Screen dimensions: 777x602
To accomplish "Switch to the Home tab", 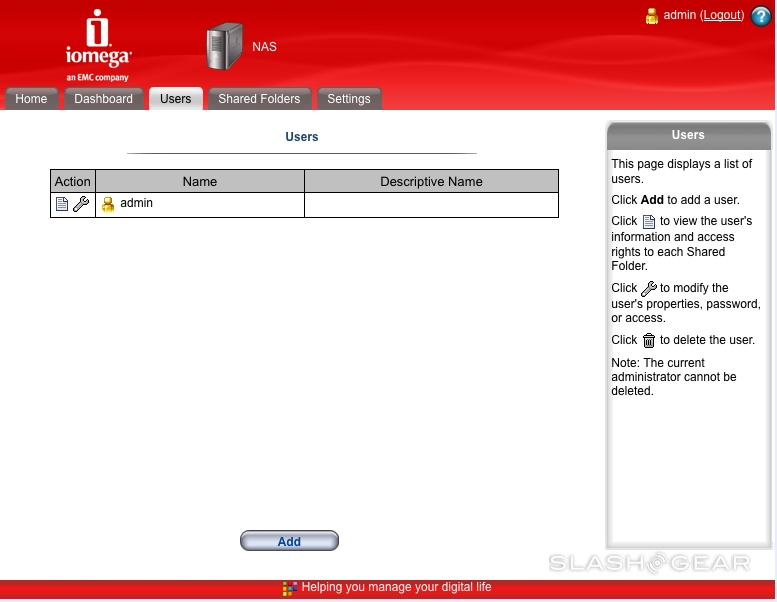I will tap(31, 99).
